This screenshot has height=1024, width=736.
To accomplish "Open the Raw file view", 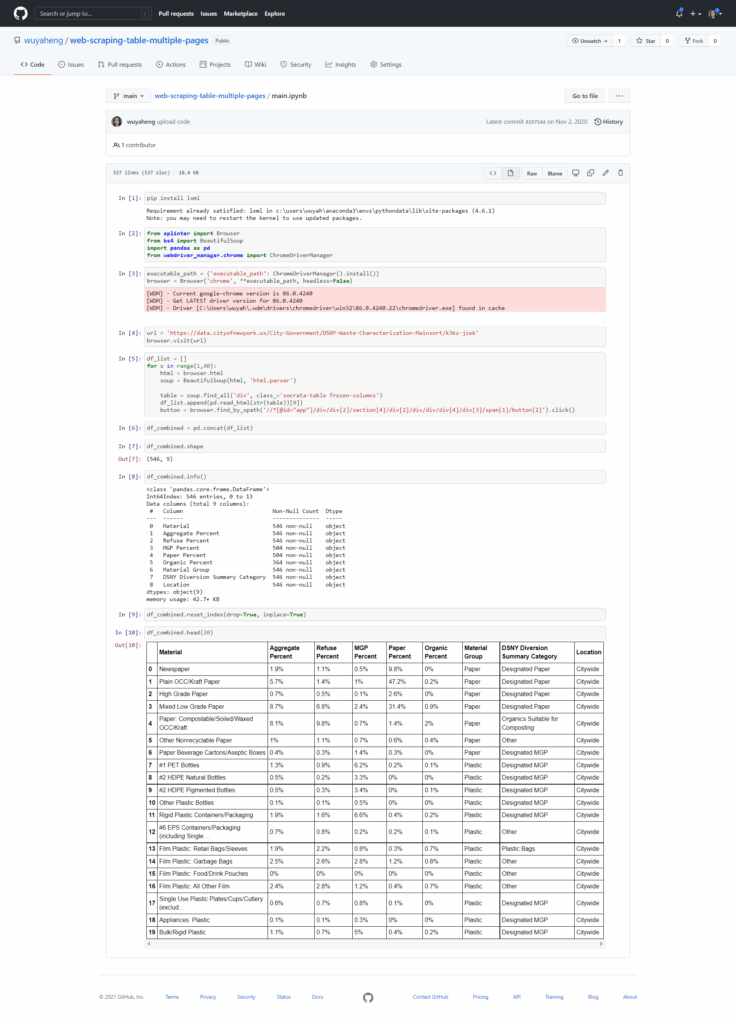I will coord(532,173).
